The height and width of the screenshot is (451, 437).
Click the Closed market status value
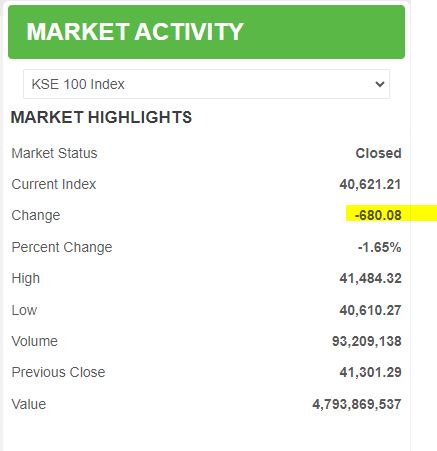378,153
